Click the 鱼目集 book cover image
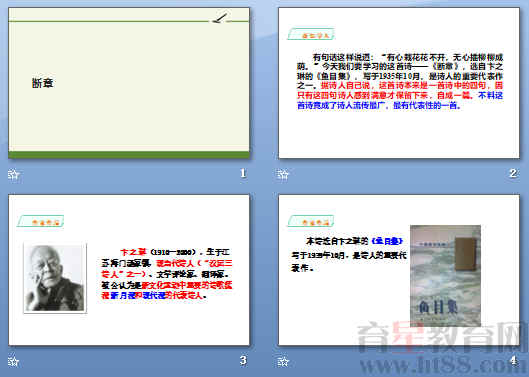This screenshot has width=529, height=377. [x=445, y=275]
